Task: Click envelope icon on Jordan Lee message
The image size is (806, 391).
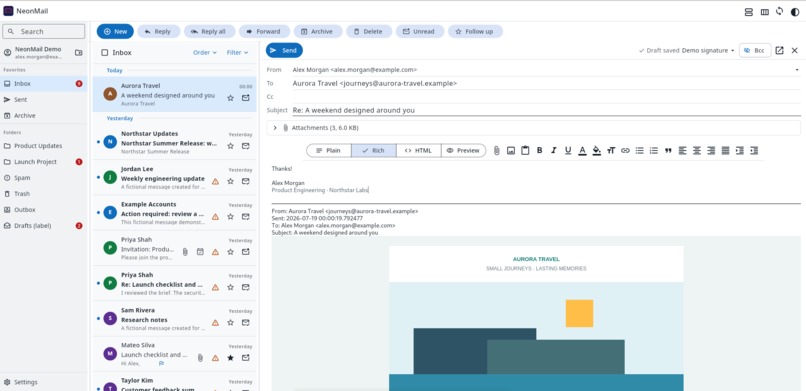Action: coord(246,181)
